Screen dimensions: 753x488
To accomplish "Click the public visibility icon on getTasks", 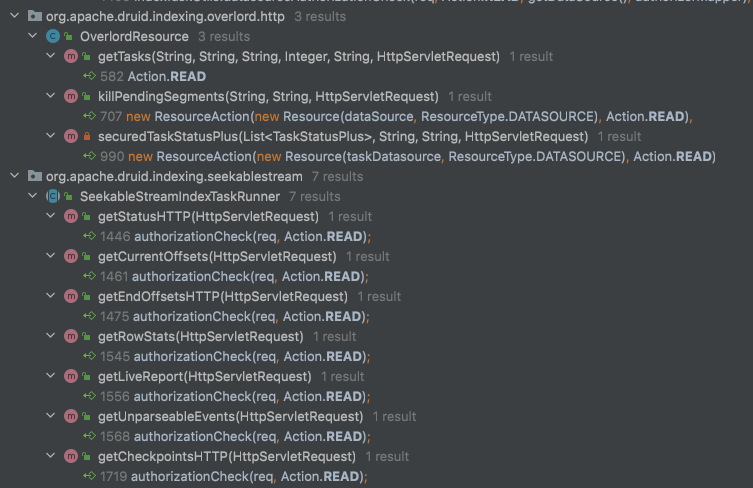I will tap(87, 57).
